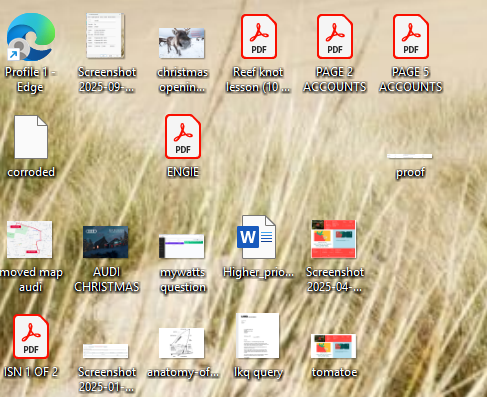Click the 'anatomy-of...' file name label
Viewport: 487px width, 397px height.
(x=183, y=372)
